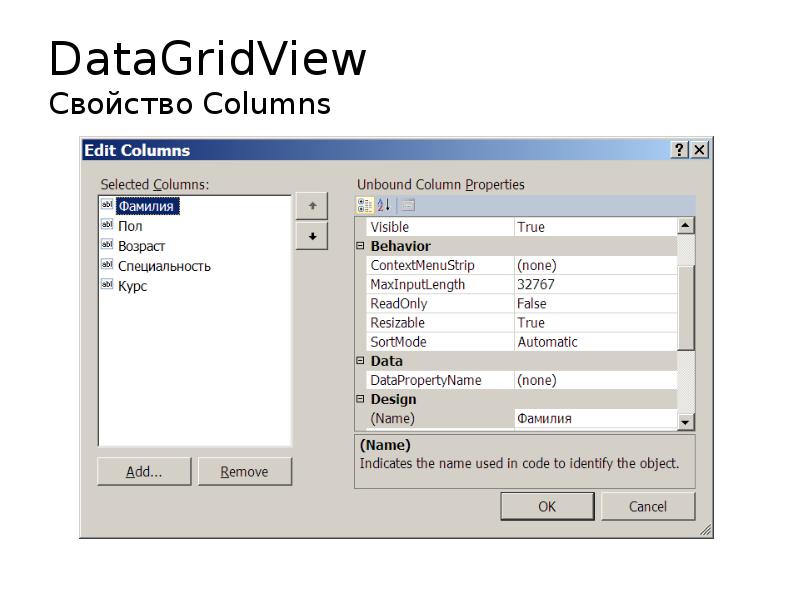
Task: Select the Курс column in list
Action: [132, 286]
